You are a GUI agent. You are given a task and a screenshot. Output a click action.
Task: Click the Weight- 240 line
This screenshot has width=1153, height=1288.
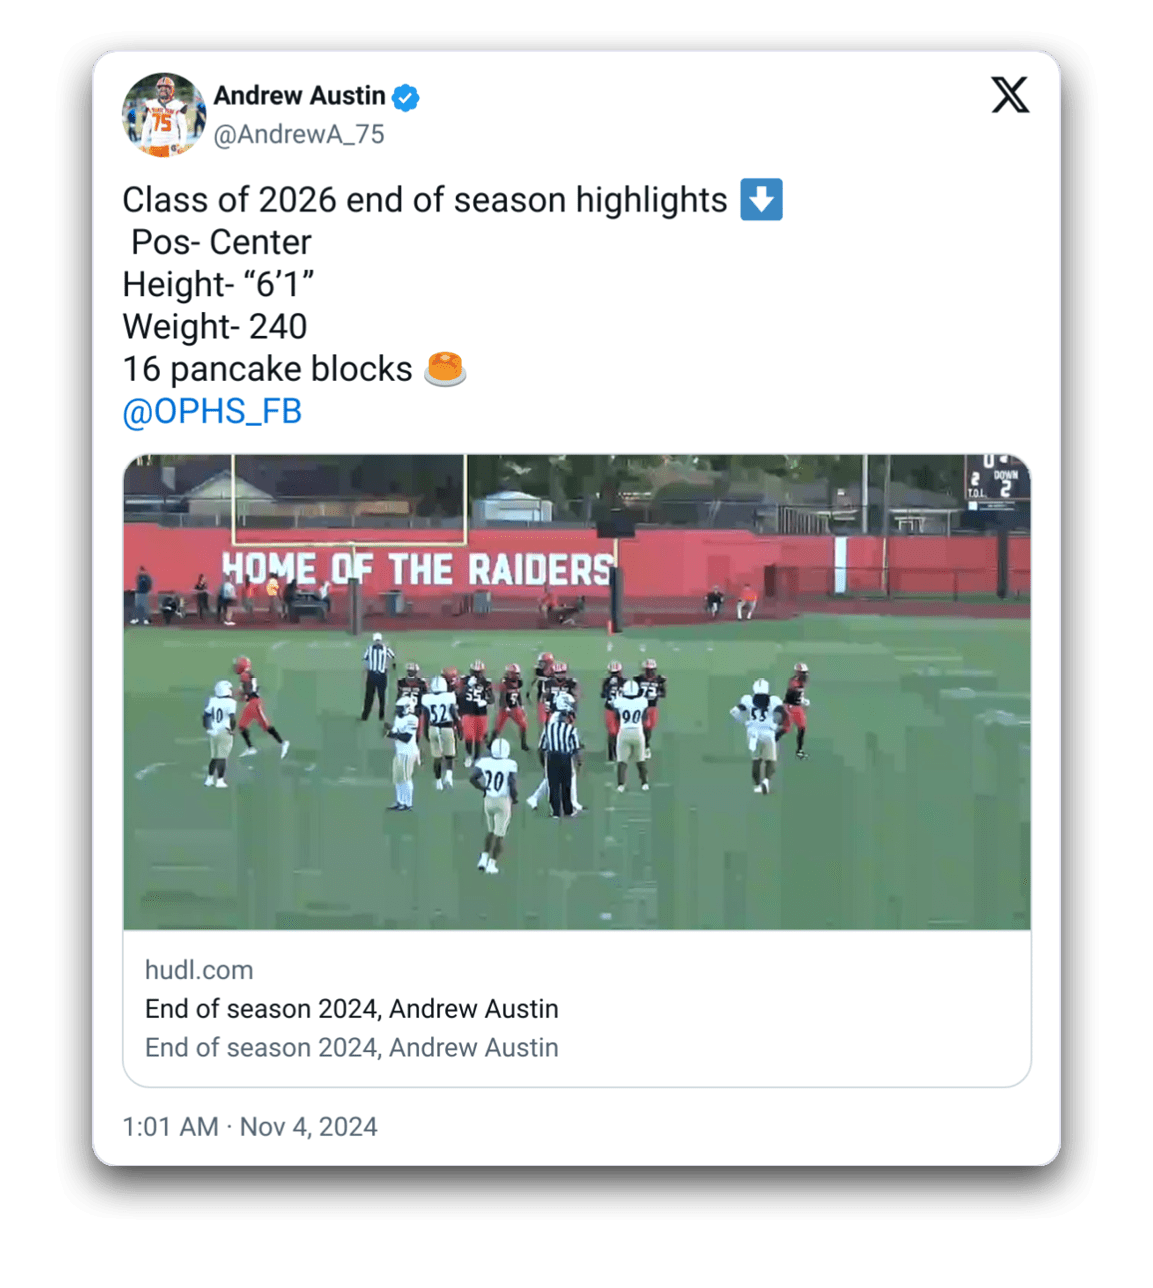[215, 327]
